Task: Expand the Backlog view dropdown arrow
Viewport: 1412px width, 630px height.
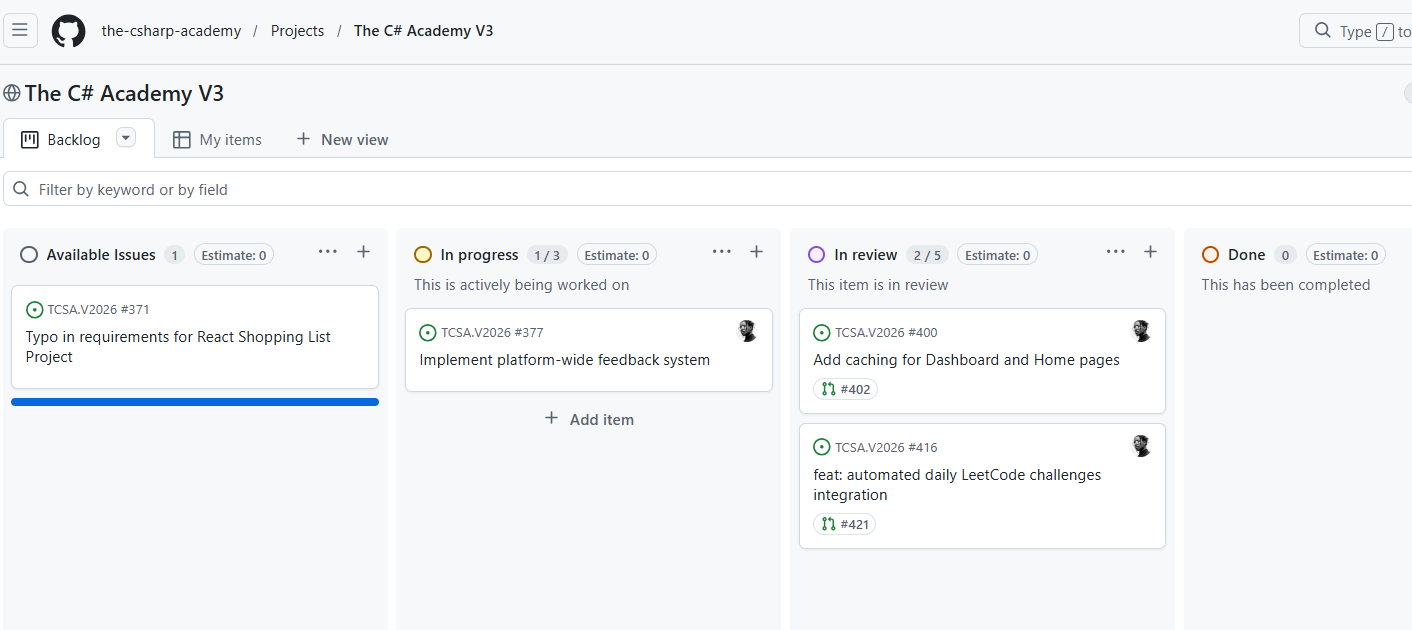Action: [126, 138]
